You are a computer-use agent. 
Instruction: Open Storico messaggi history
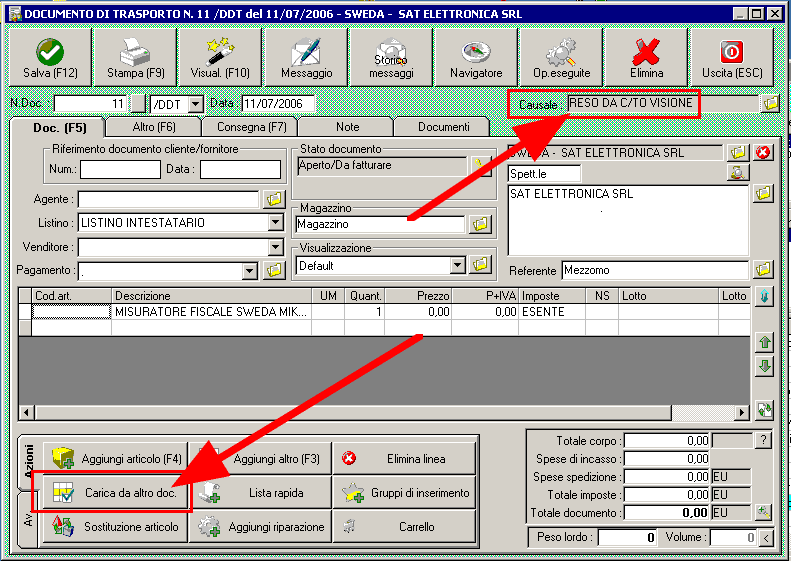pos(391,57)
